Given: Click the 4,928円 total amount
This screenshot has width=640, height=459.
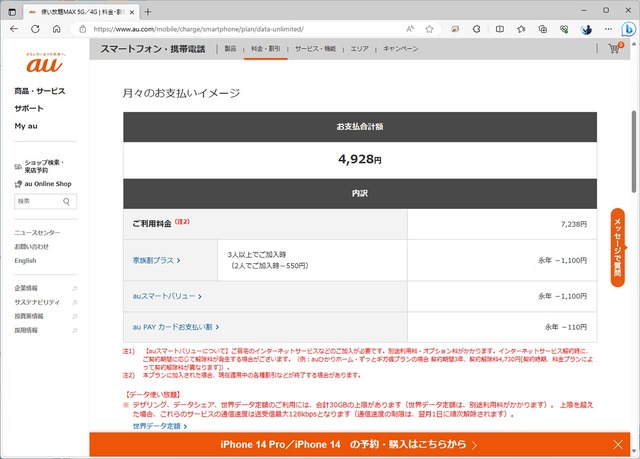Looking at the screenshot, I should [360, 159].
